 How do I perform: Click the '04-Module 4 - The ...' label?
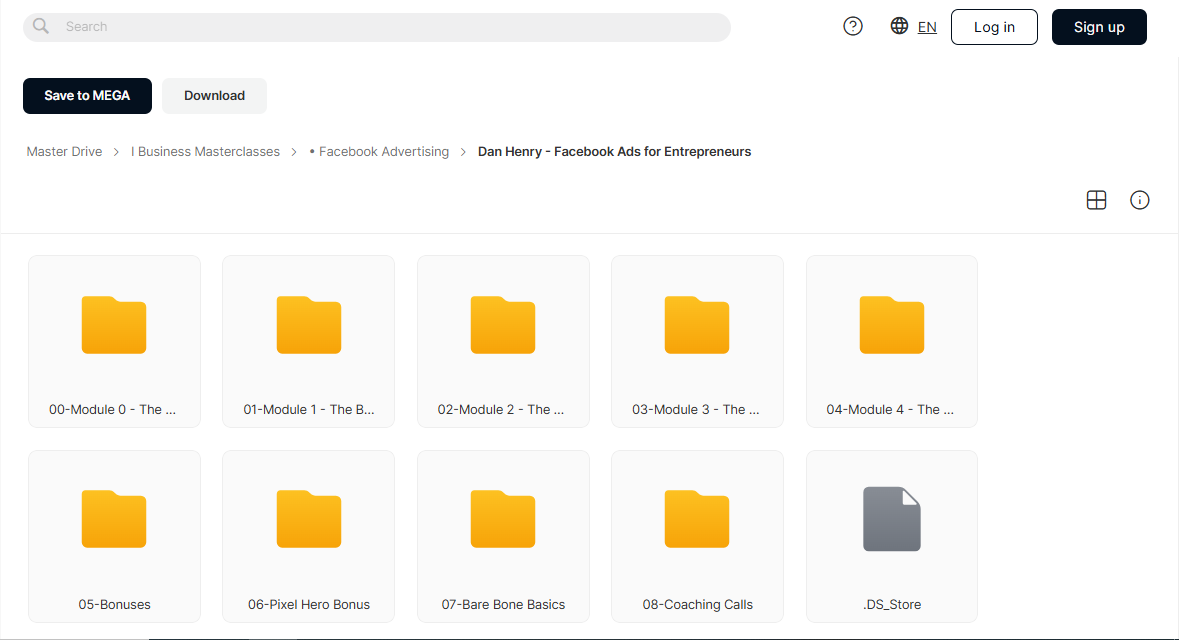pos(890,410)
